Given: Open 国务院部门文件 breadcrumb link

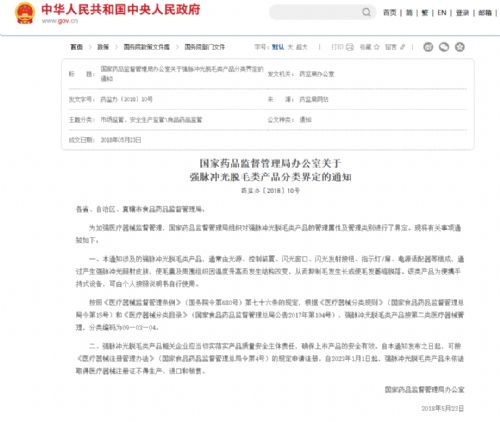Looking at the screenshot, I should coord(205,47).
